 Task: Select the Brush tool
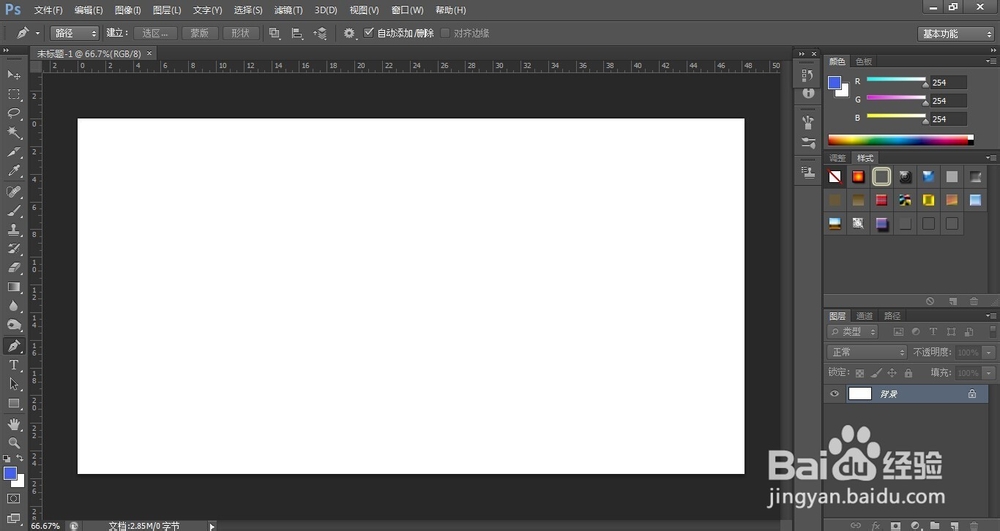[13, 210]
